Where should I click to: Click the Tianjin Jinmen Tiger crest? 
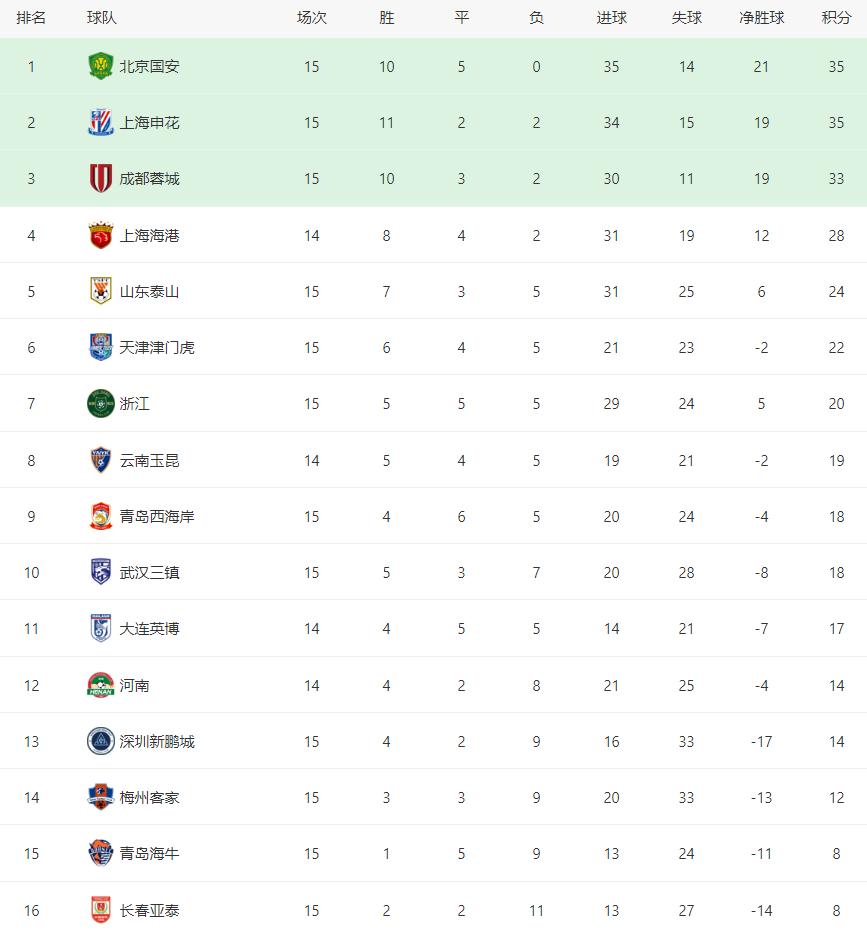(101, 347)
